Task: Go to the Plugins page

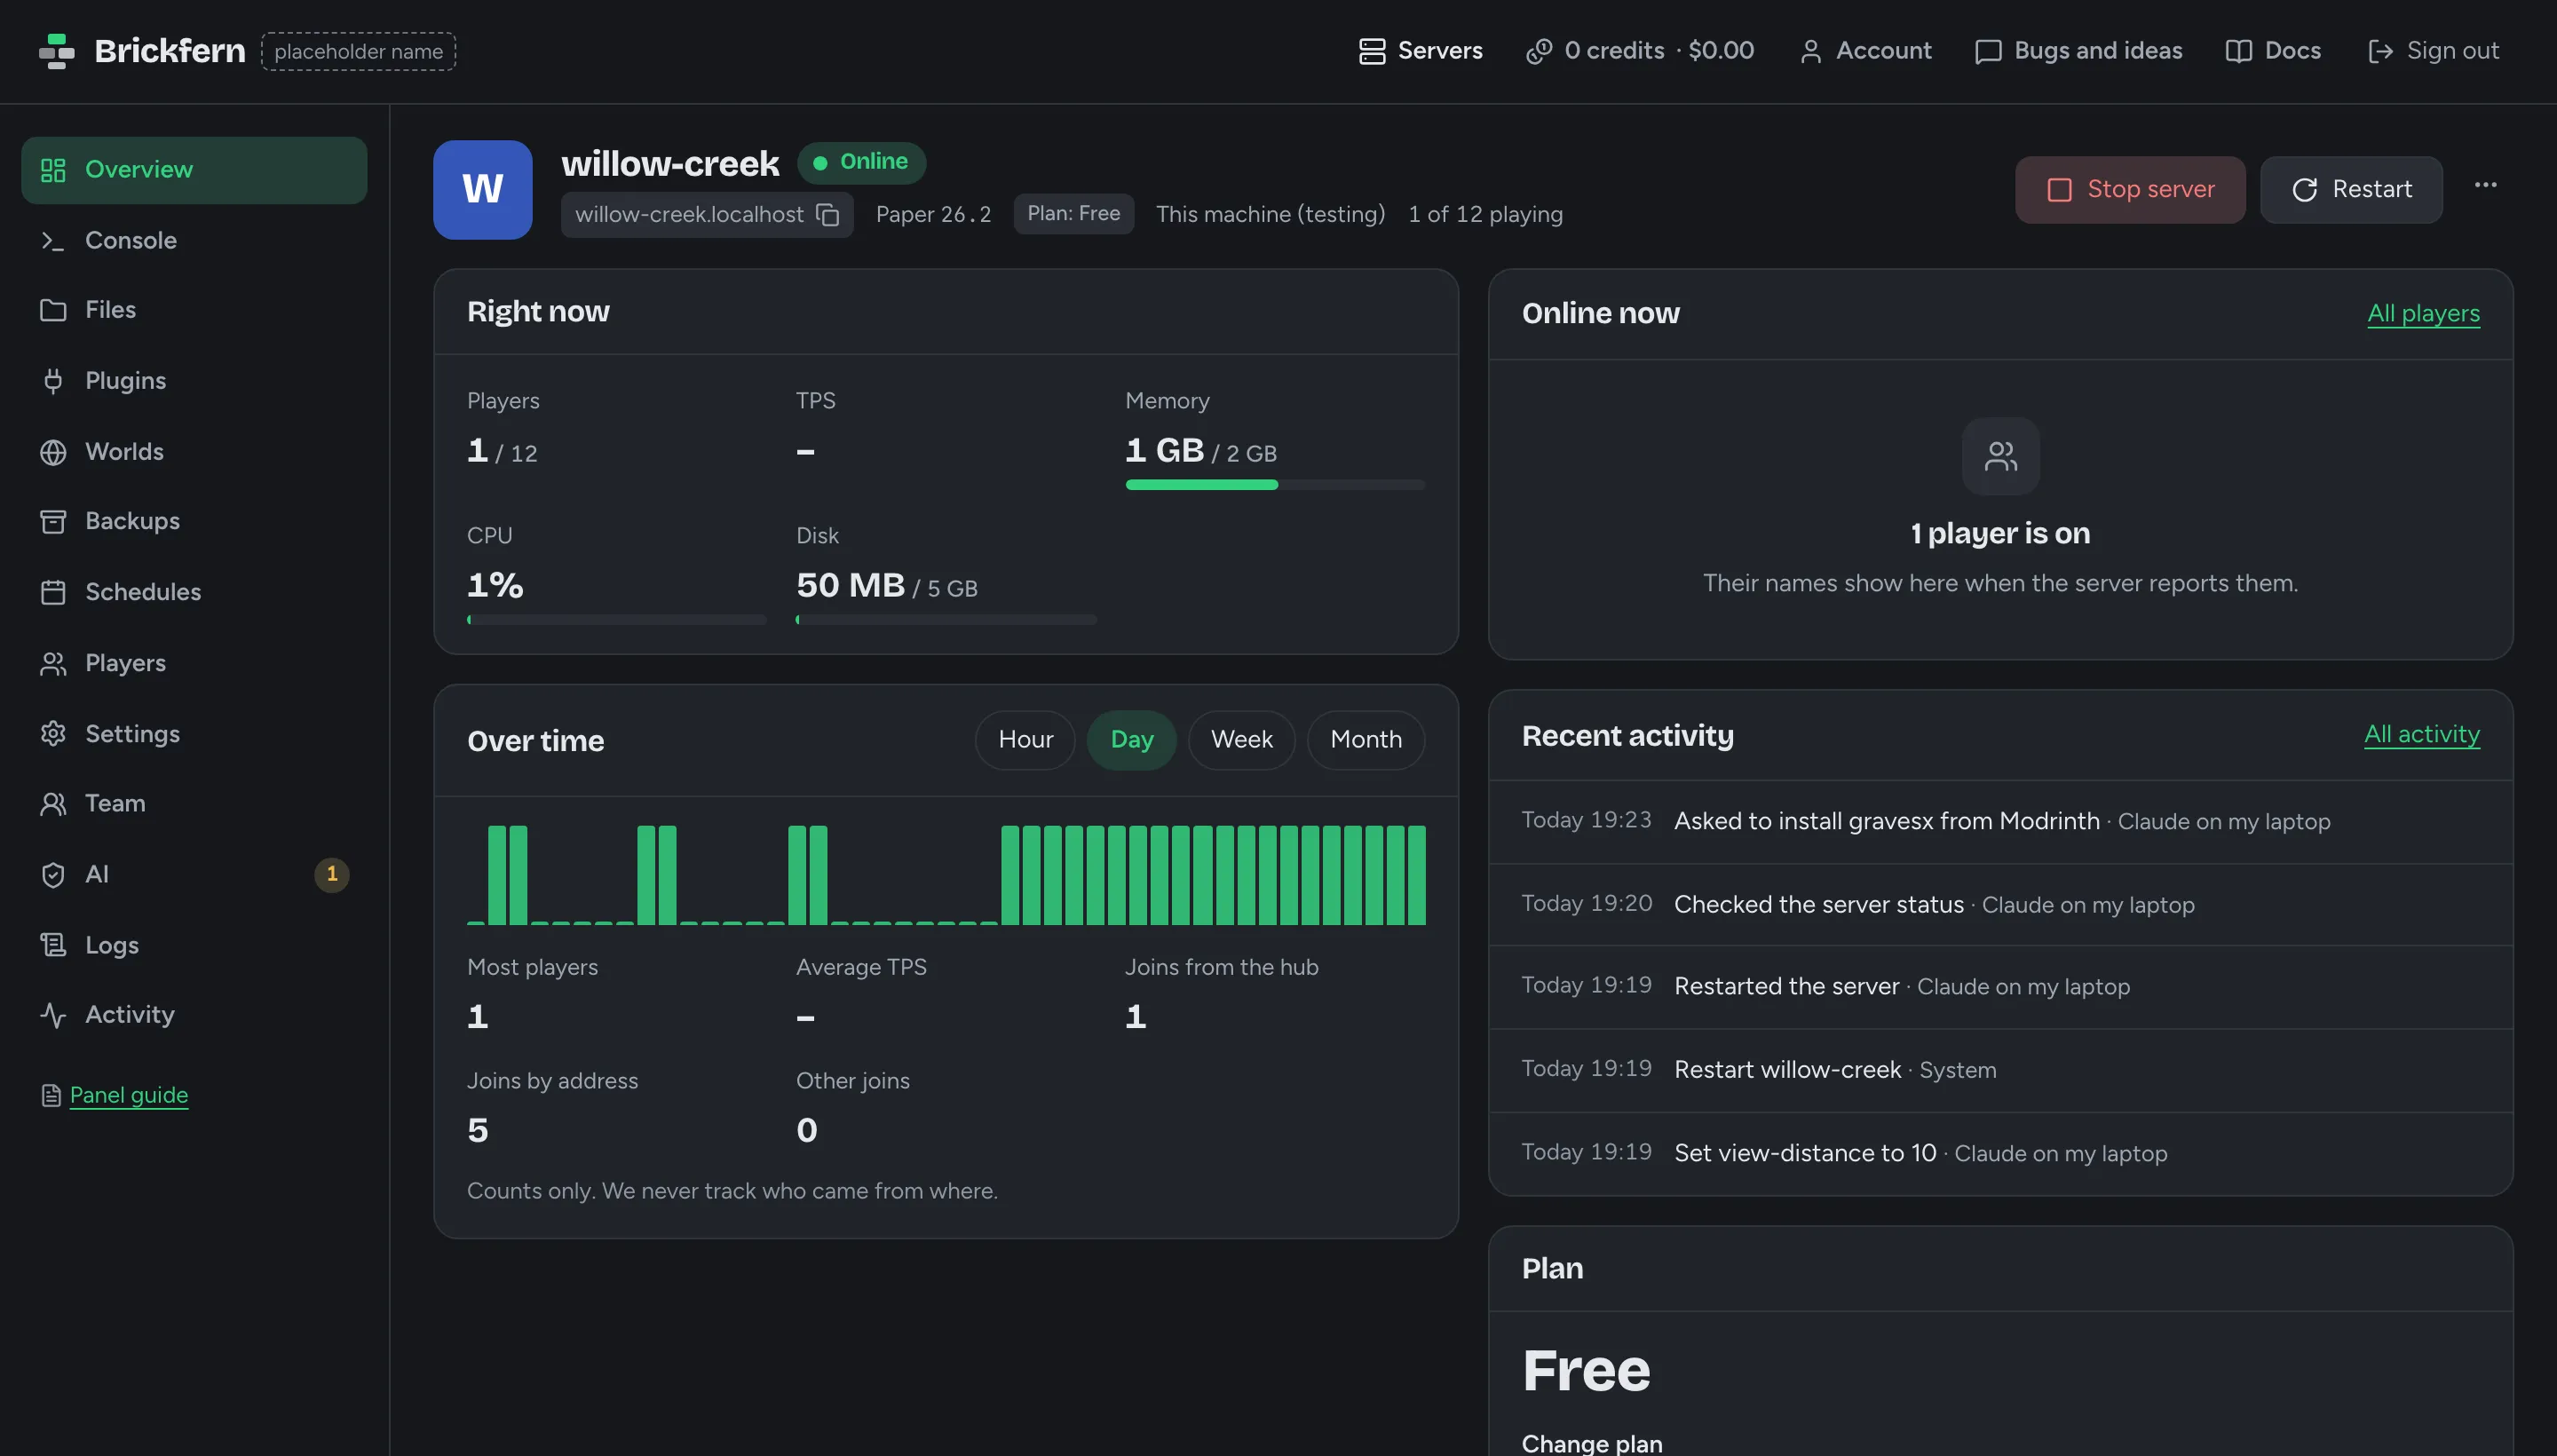Action: tap(194, 381)
